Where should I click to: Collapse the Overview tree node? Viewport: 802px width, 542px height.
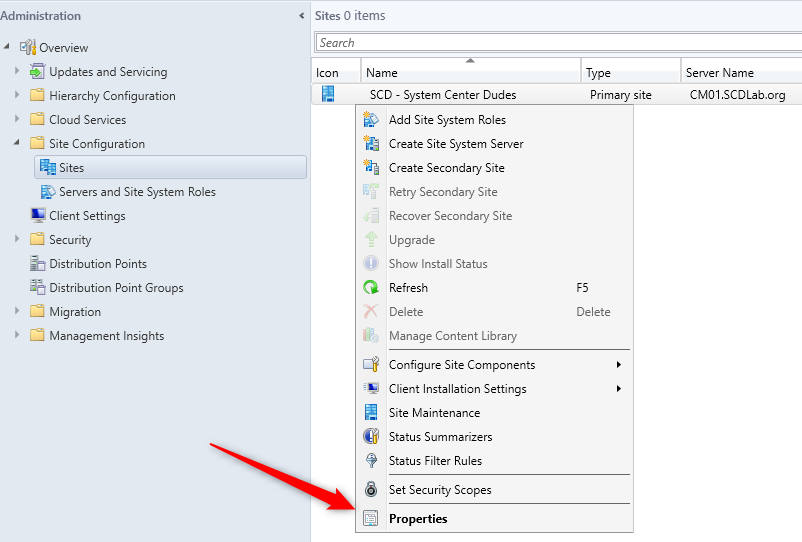pos(7,47)
